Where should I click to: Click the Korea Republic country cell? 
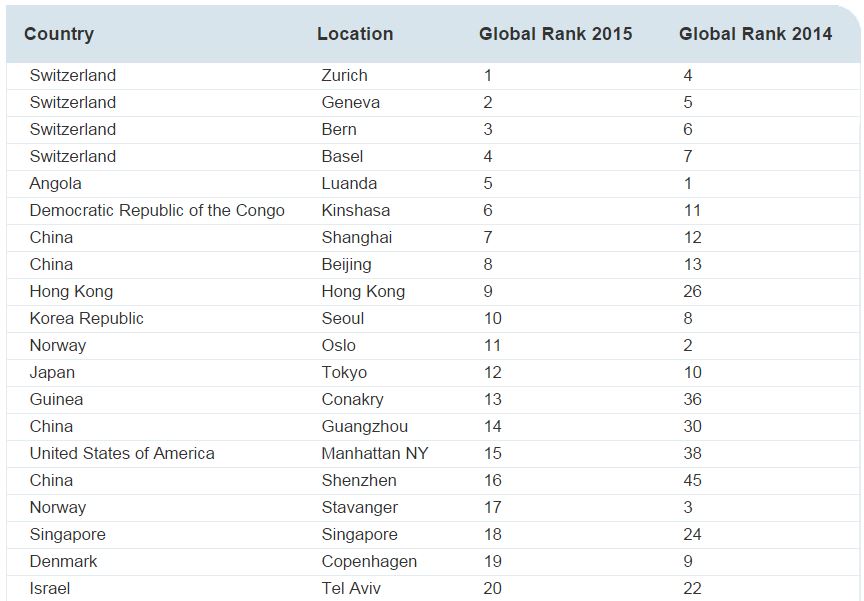[x=87, y=318]
